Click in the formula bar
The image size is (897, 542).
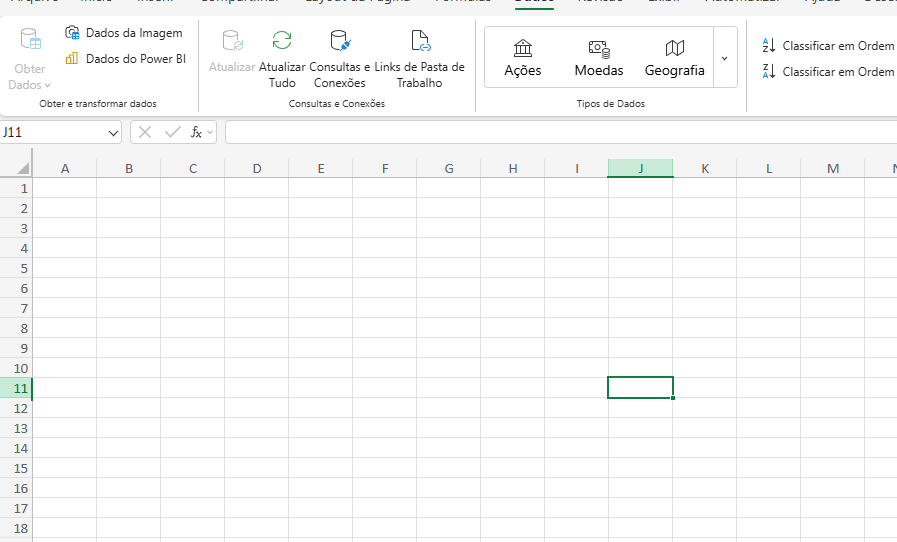tap(561, 132)
